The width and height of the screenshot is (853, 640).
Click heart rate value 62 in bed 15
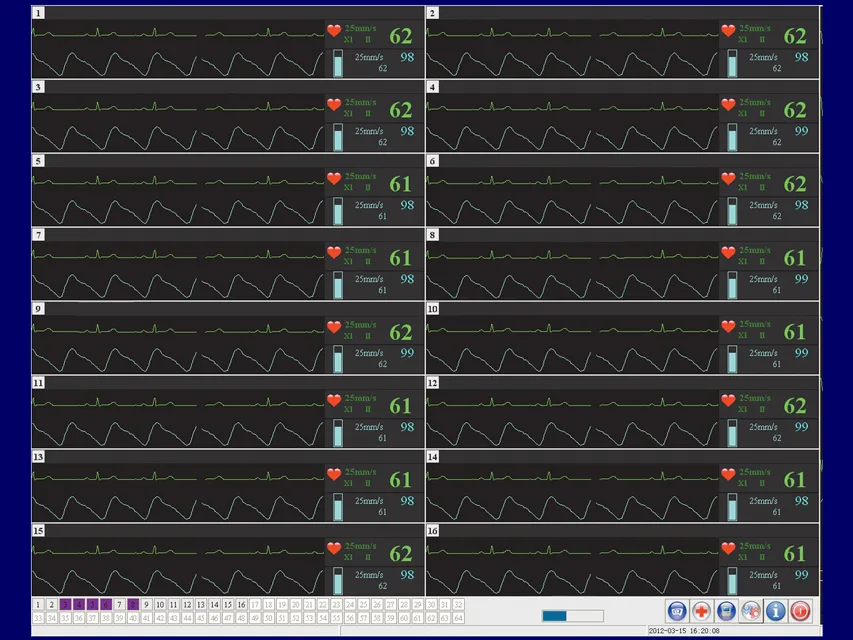tap(401, 554)
